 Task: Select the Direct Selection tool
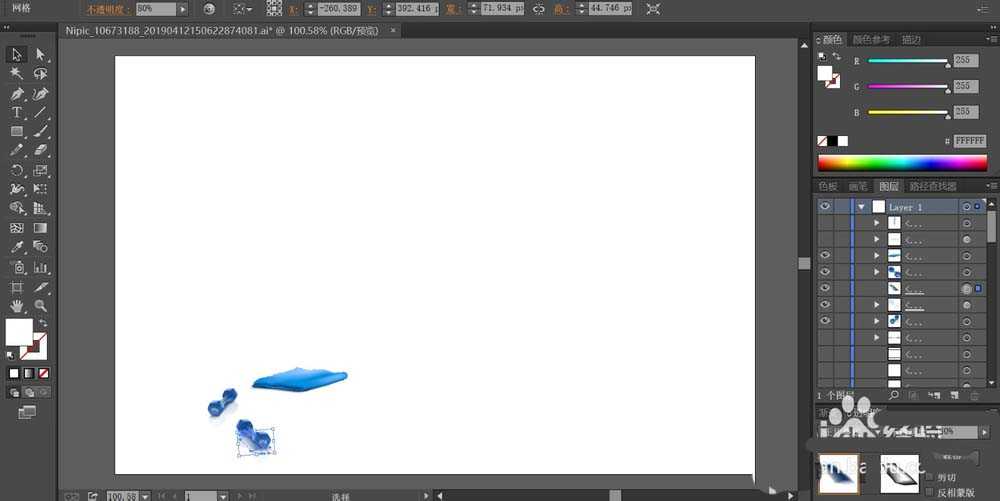pos(41,54)
